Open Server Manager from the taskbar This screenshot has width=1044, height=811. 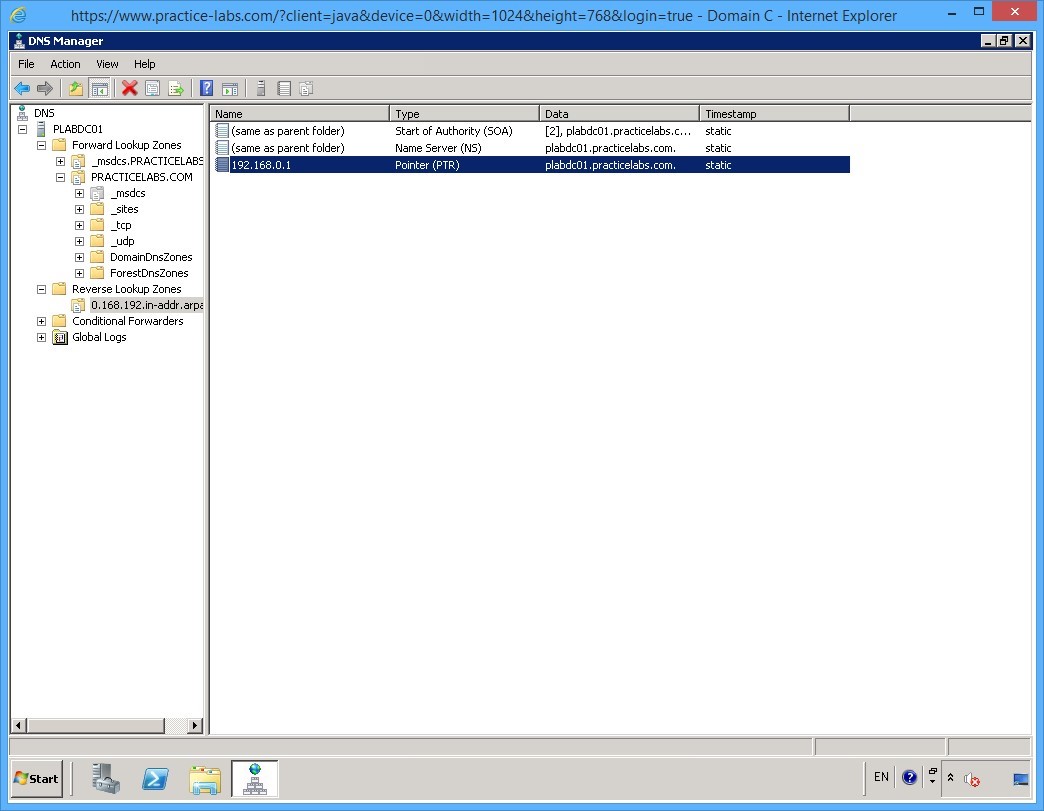(104, 779)
